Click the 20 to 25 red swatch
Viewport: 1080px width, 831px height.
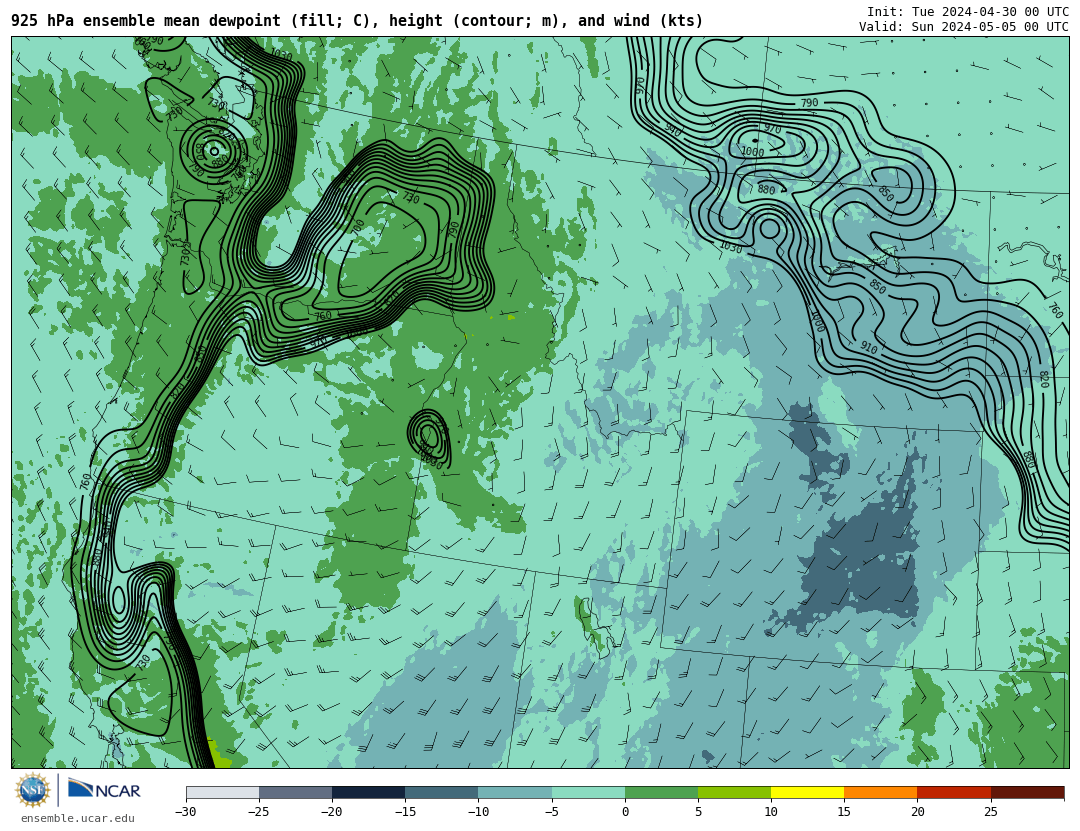[954, 793]
